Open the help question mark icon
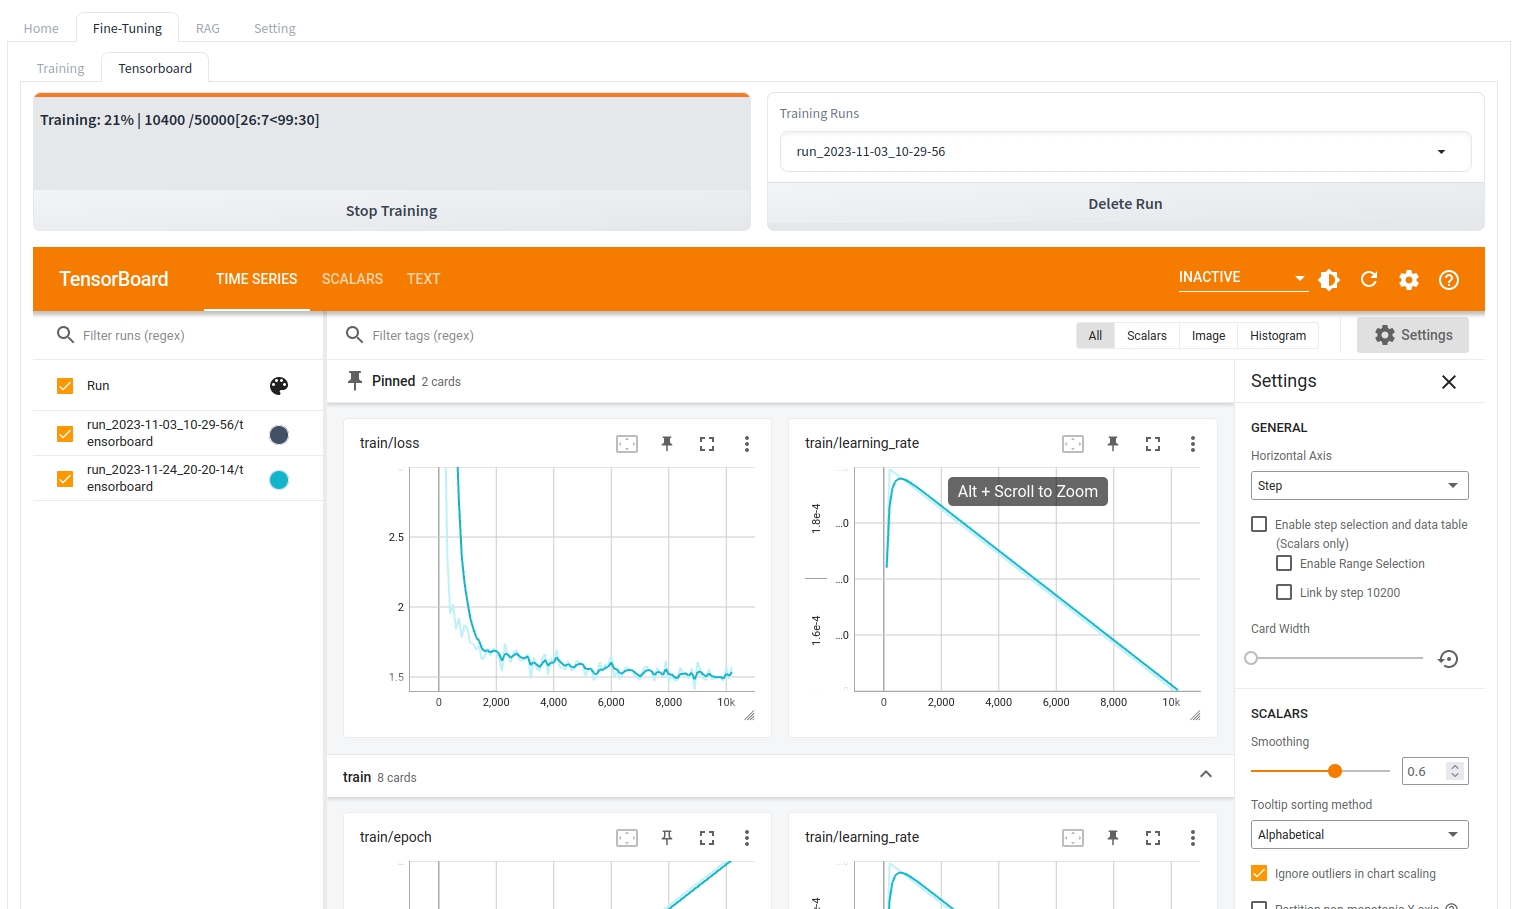This screenshot has width=1523, height=909. (1448, 280)
